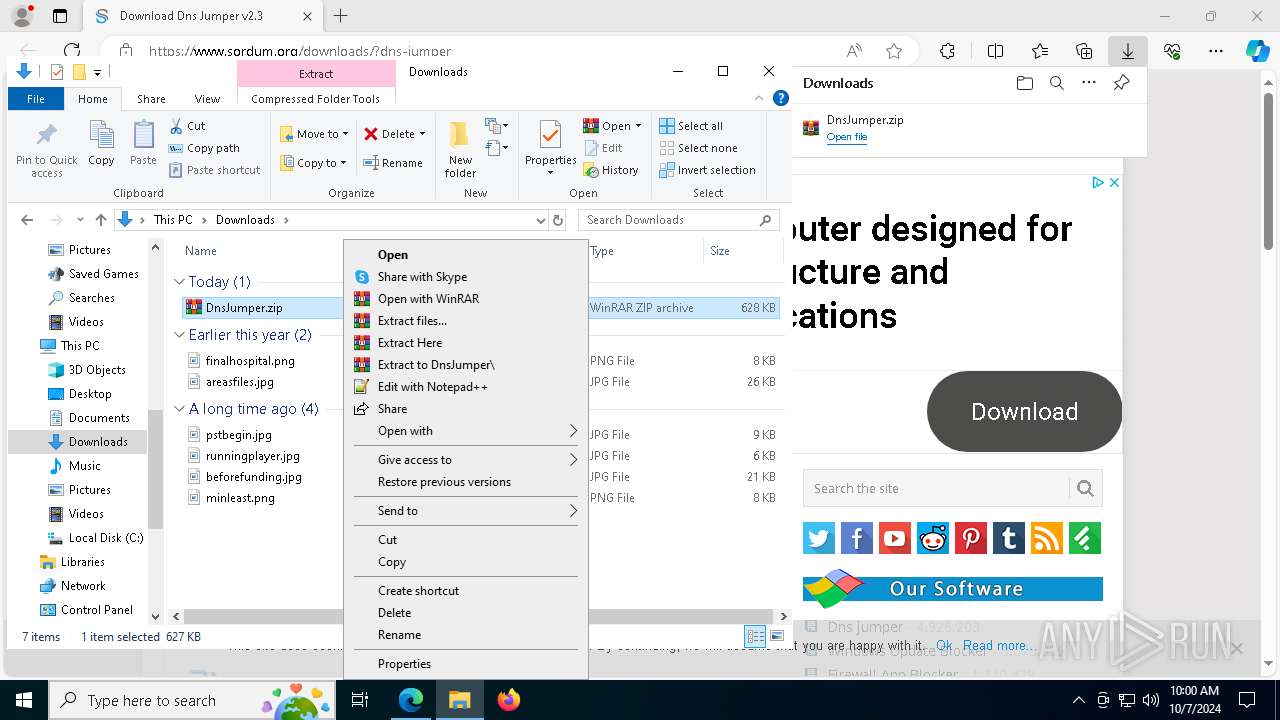Switch to details view layout

coord(755,636)
